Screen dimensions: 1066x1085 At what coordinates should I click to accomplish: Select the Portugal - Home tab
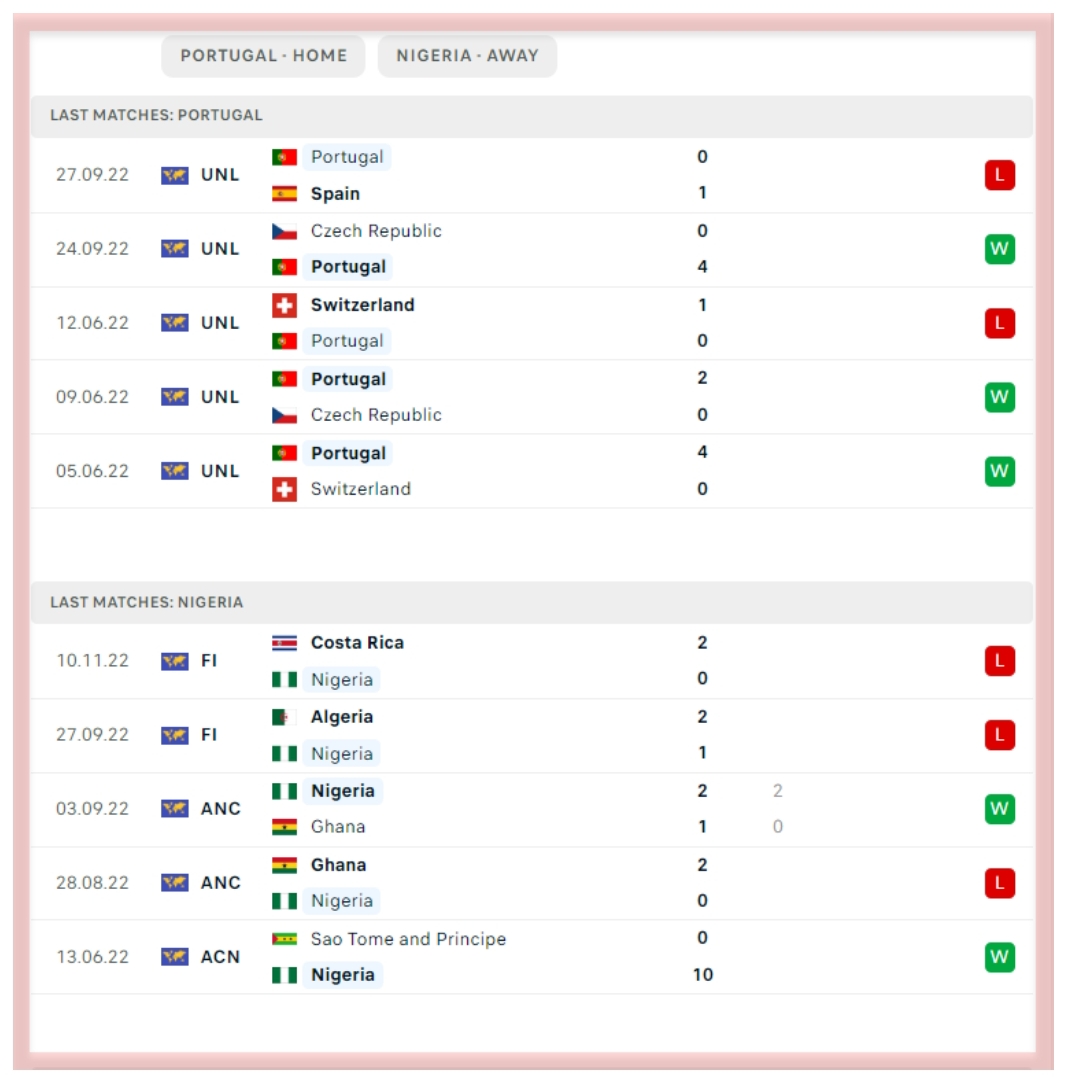click(263, 56)
